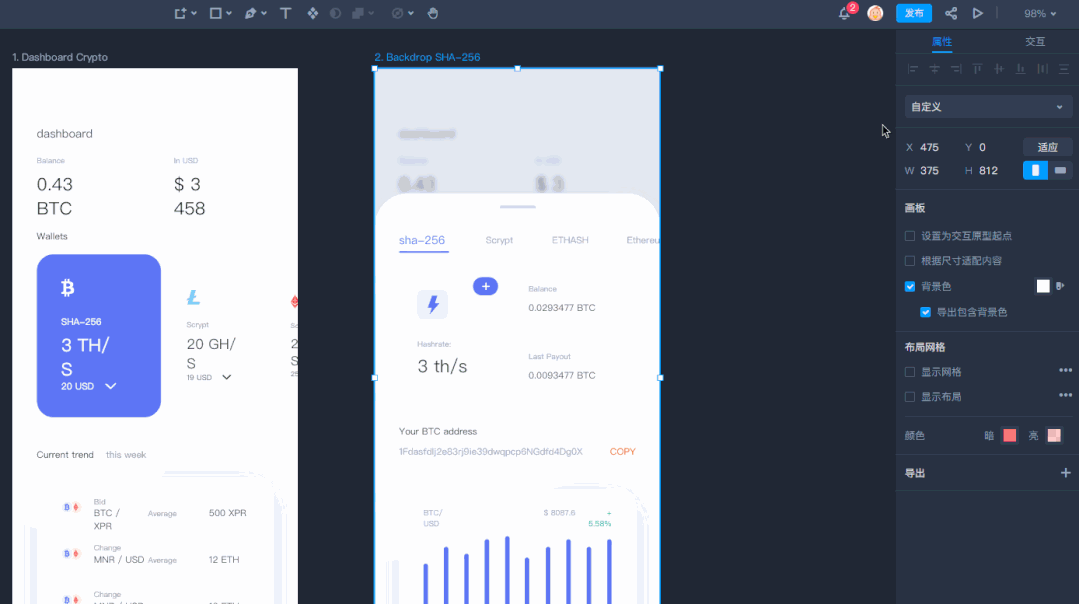Select landscape orientation toggle
1079x604 pixels.
coord(1060,170)
